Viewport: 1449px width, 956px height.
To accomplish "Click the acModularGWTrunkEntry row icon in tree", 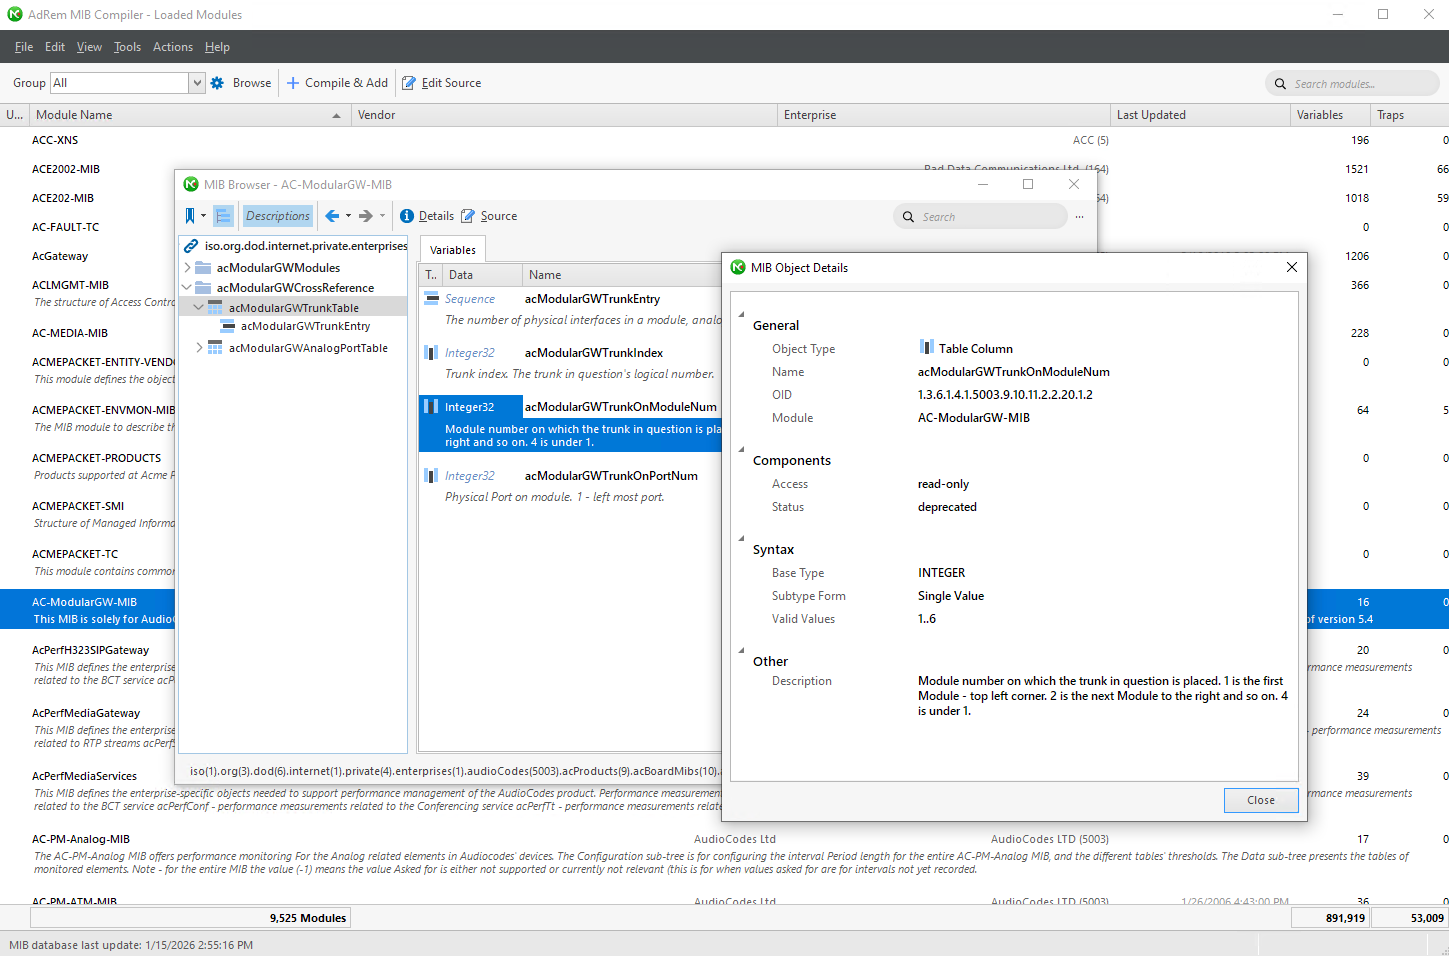I will point(228,326).
